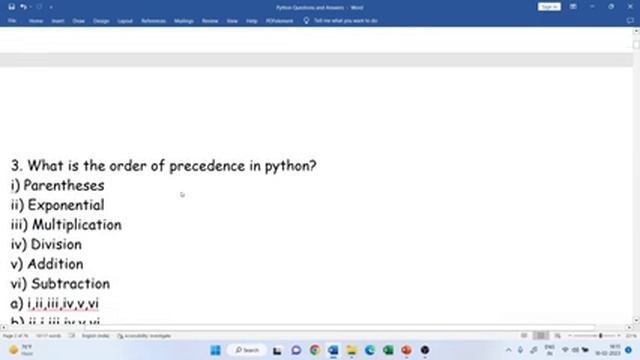Click the Wi-Fi network icon in tray
This screenshot has height=360, width=640.
(x=565, y=350)
